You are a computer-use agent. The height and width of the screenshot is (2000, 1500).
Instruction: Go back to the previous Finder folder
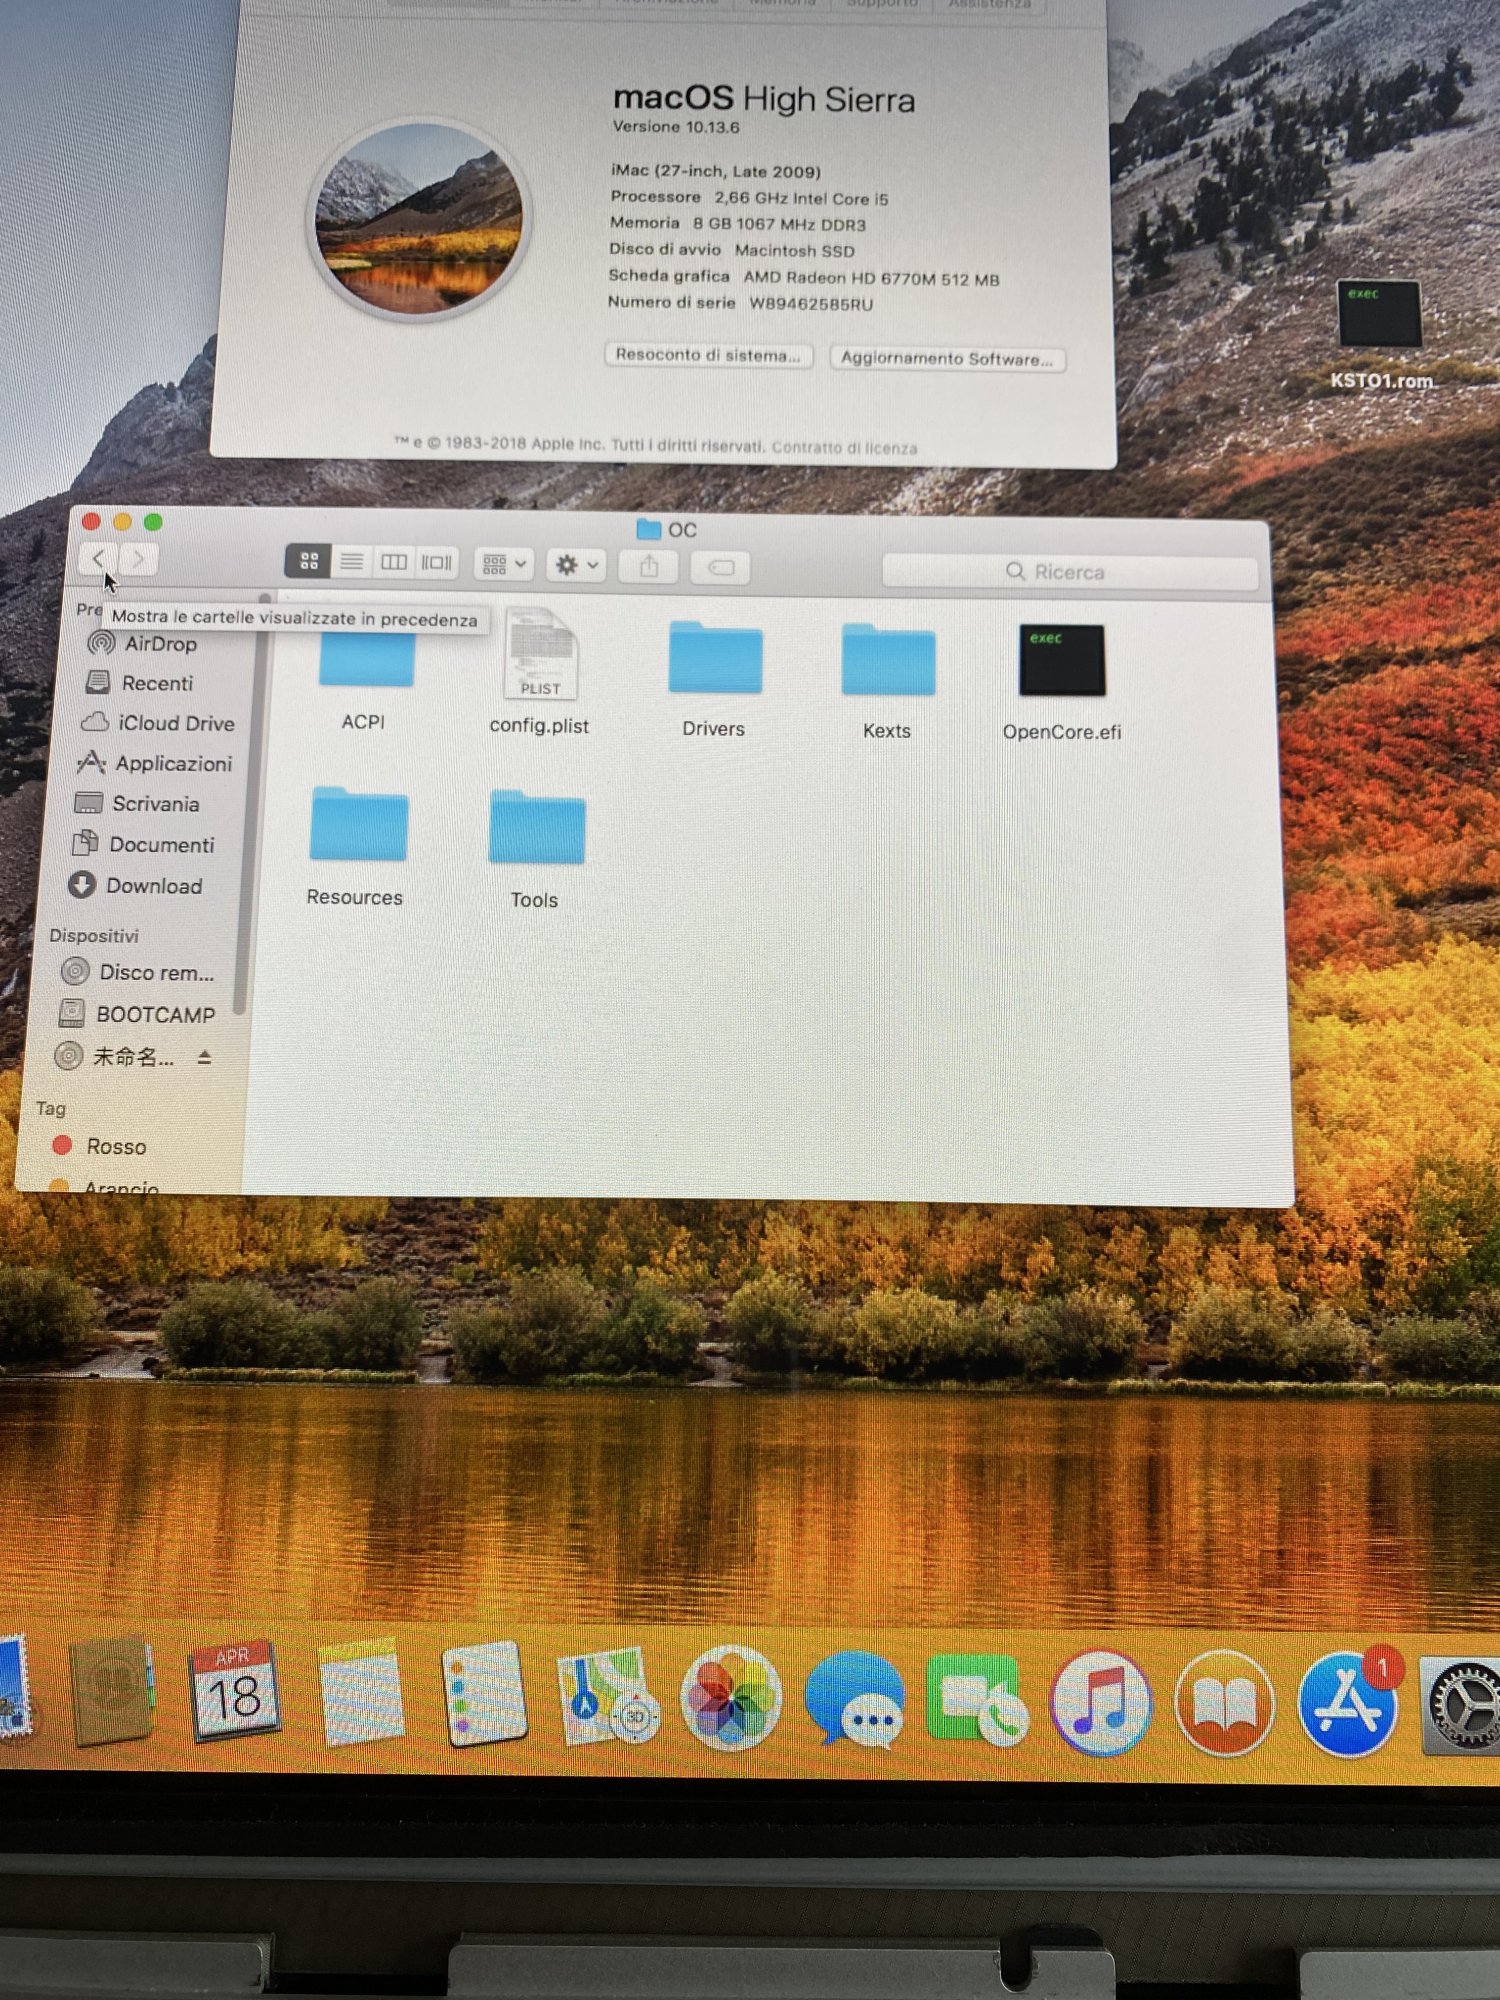(98, 558)
